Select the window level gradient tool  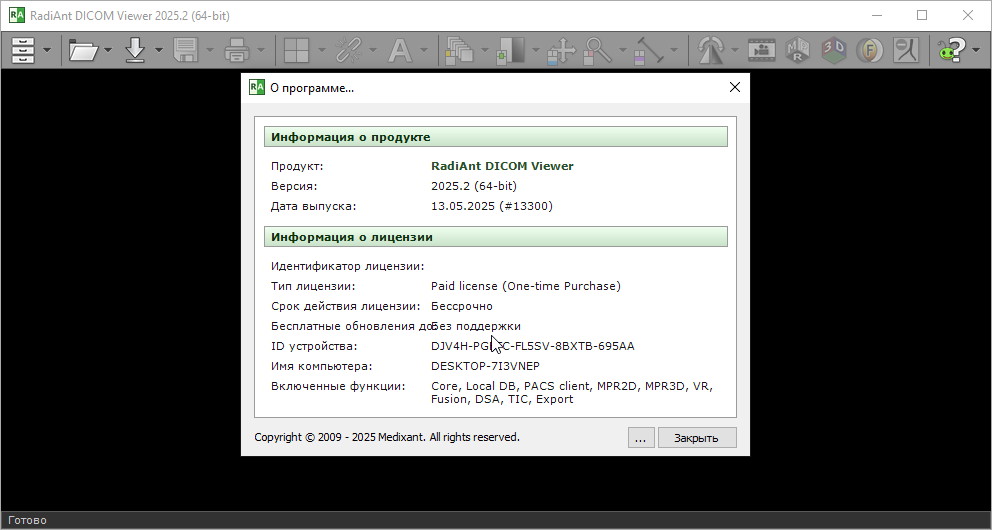click(x=511, y=50)
